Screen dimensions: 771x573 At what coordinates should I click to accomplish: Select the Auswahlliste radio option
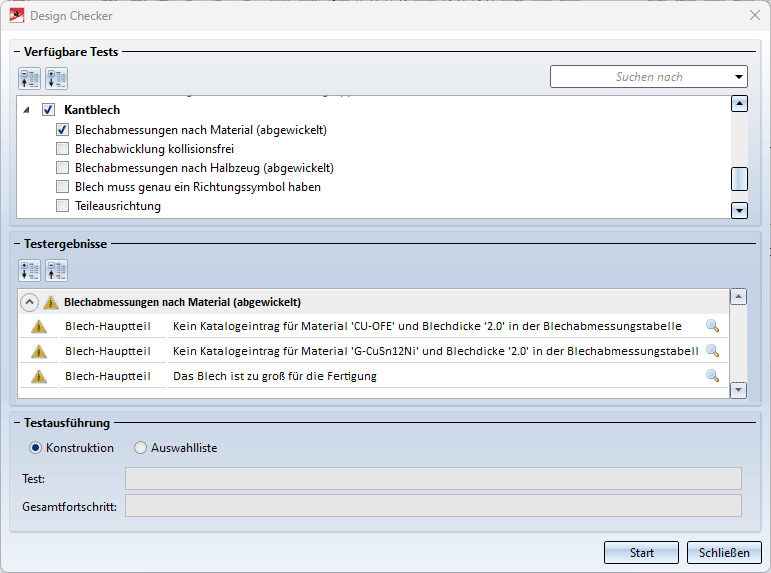coord(141,448)
